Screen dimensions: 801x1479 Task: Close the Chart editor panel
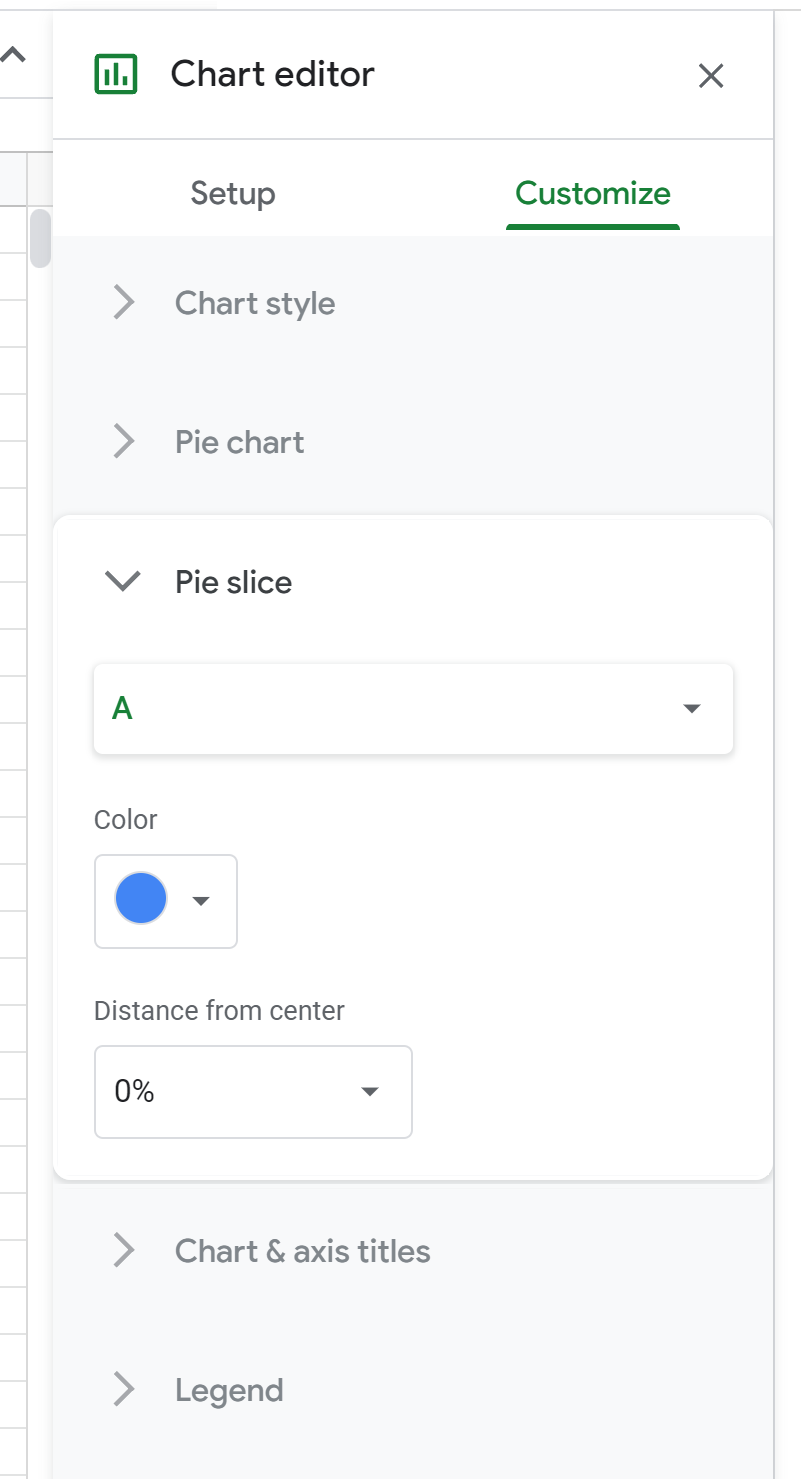(711, 76)
